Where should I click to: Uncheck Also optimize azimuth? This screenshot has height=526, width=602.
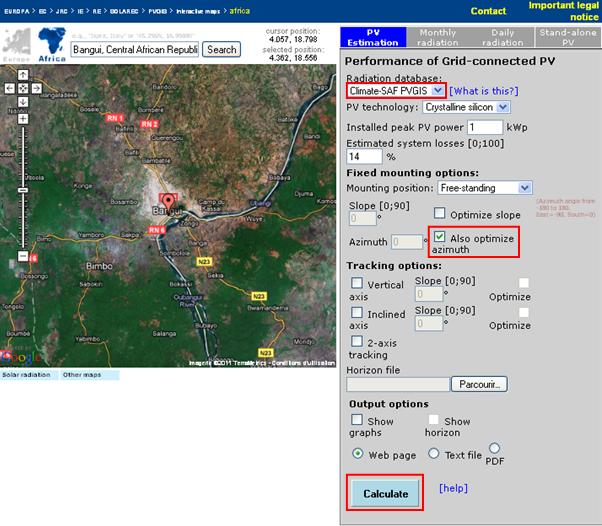(440, 238)
